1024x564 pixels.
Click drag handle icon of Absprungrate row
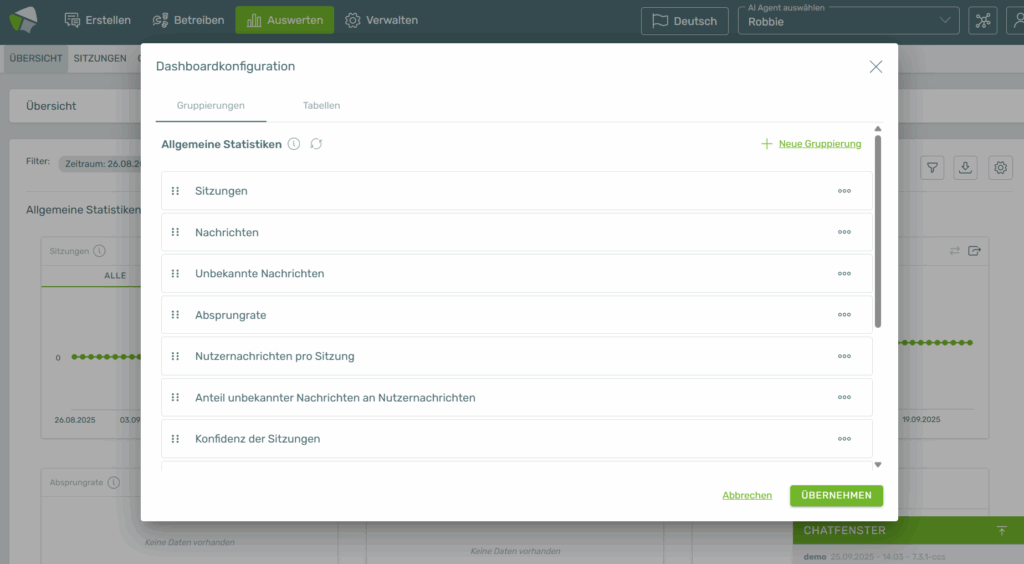pos(175,315)
